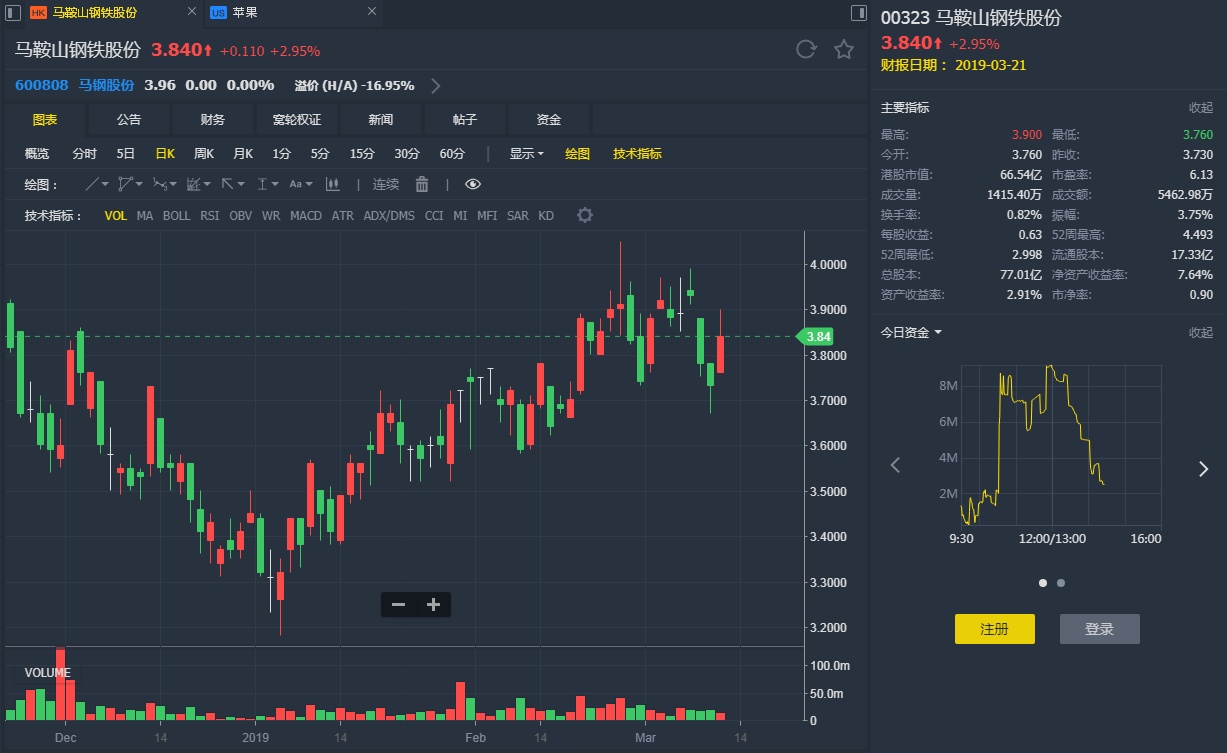
Task: Open the 今日资金 dropdown
Action: (911, 332)
